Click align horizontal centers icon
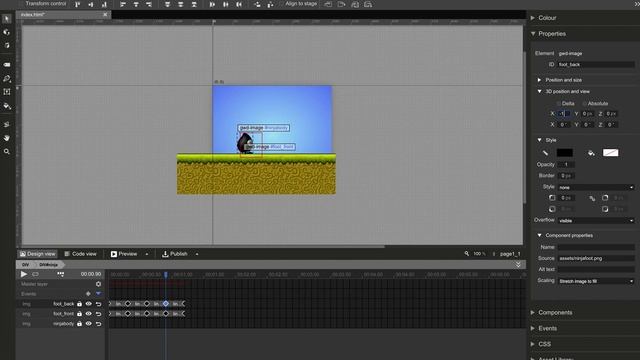The height and width of the screenshot is (360, 640). pos(136,4)
